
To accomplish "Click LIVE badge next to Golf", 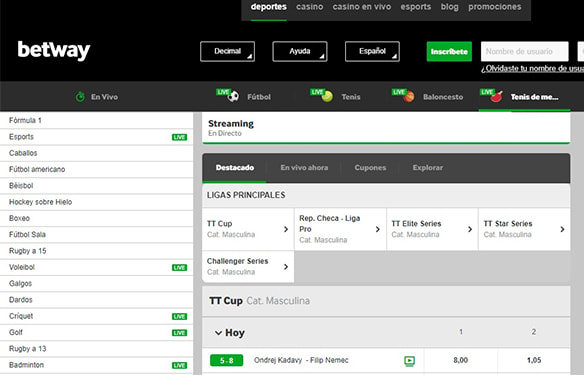I will click(180, 333).
